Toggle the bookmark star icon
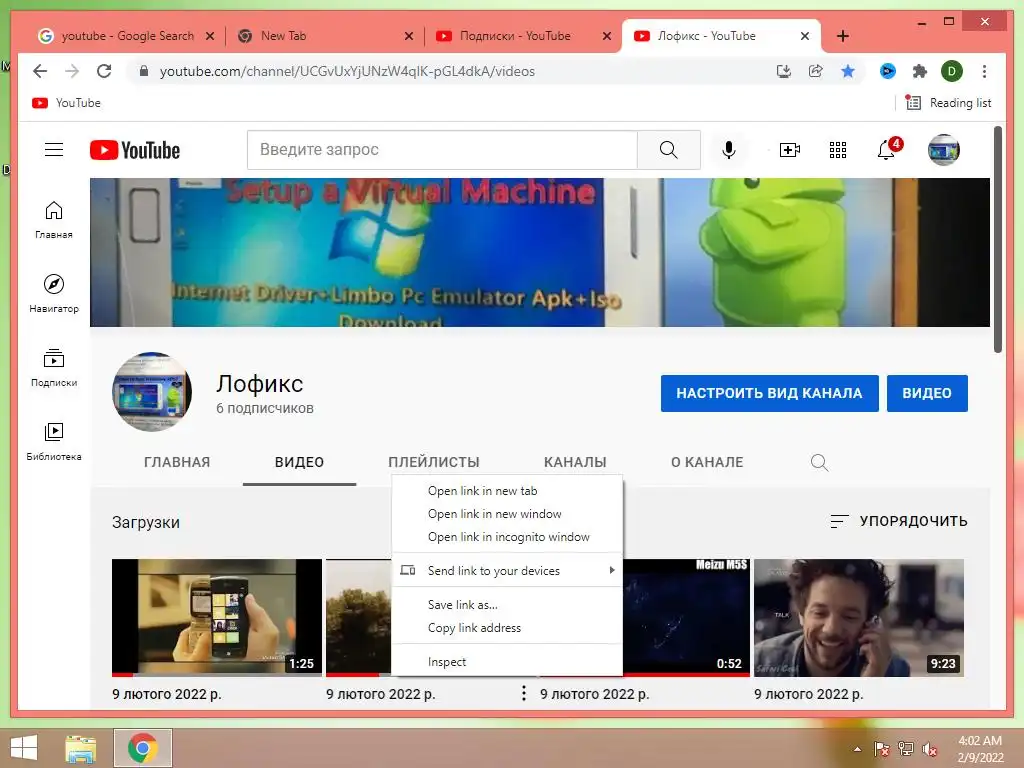 pos(848,71)
